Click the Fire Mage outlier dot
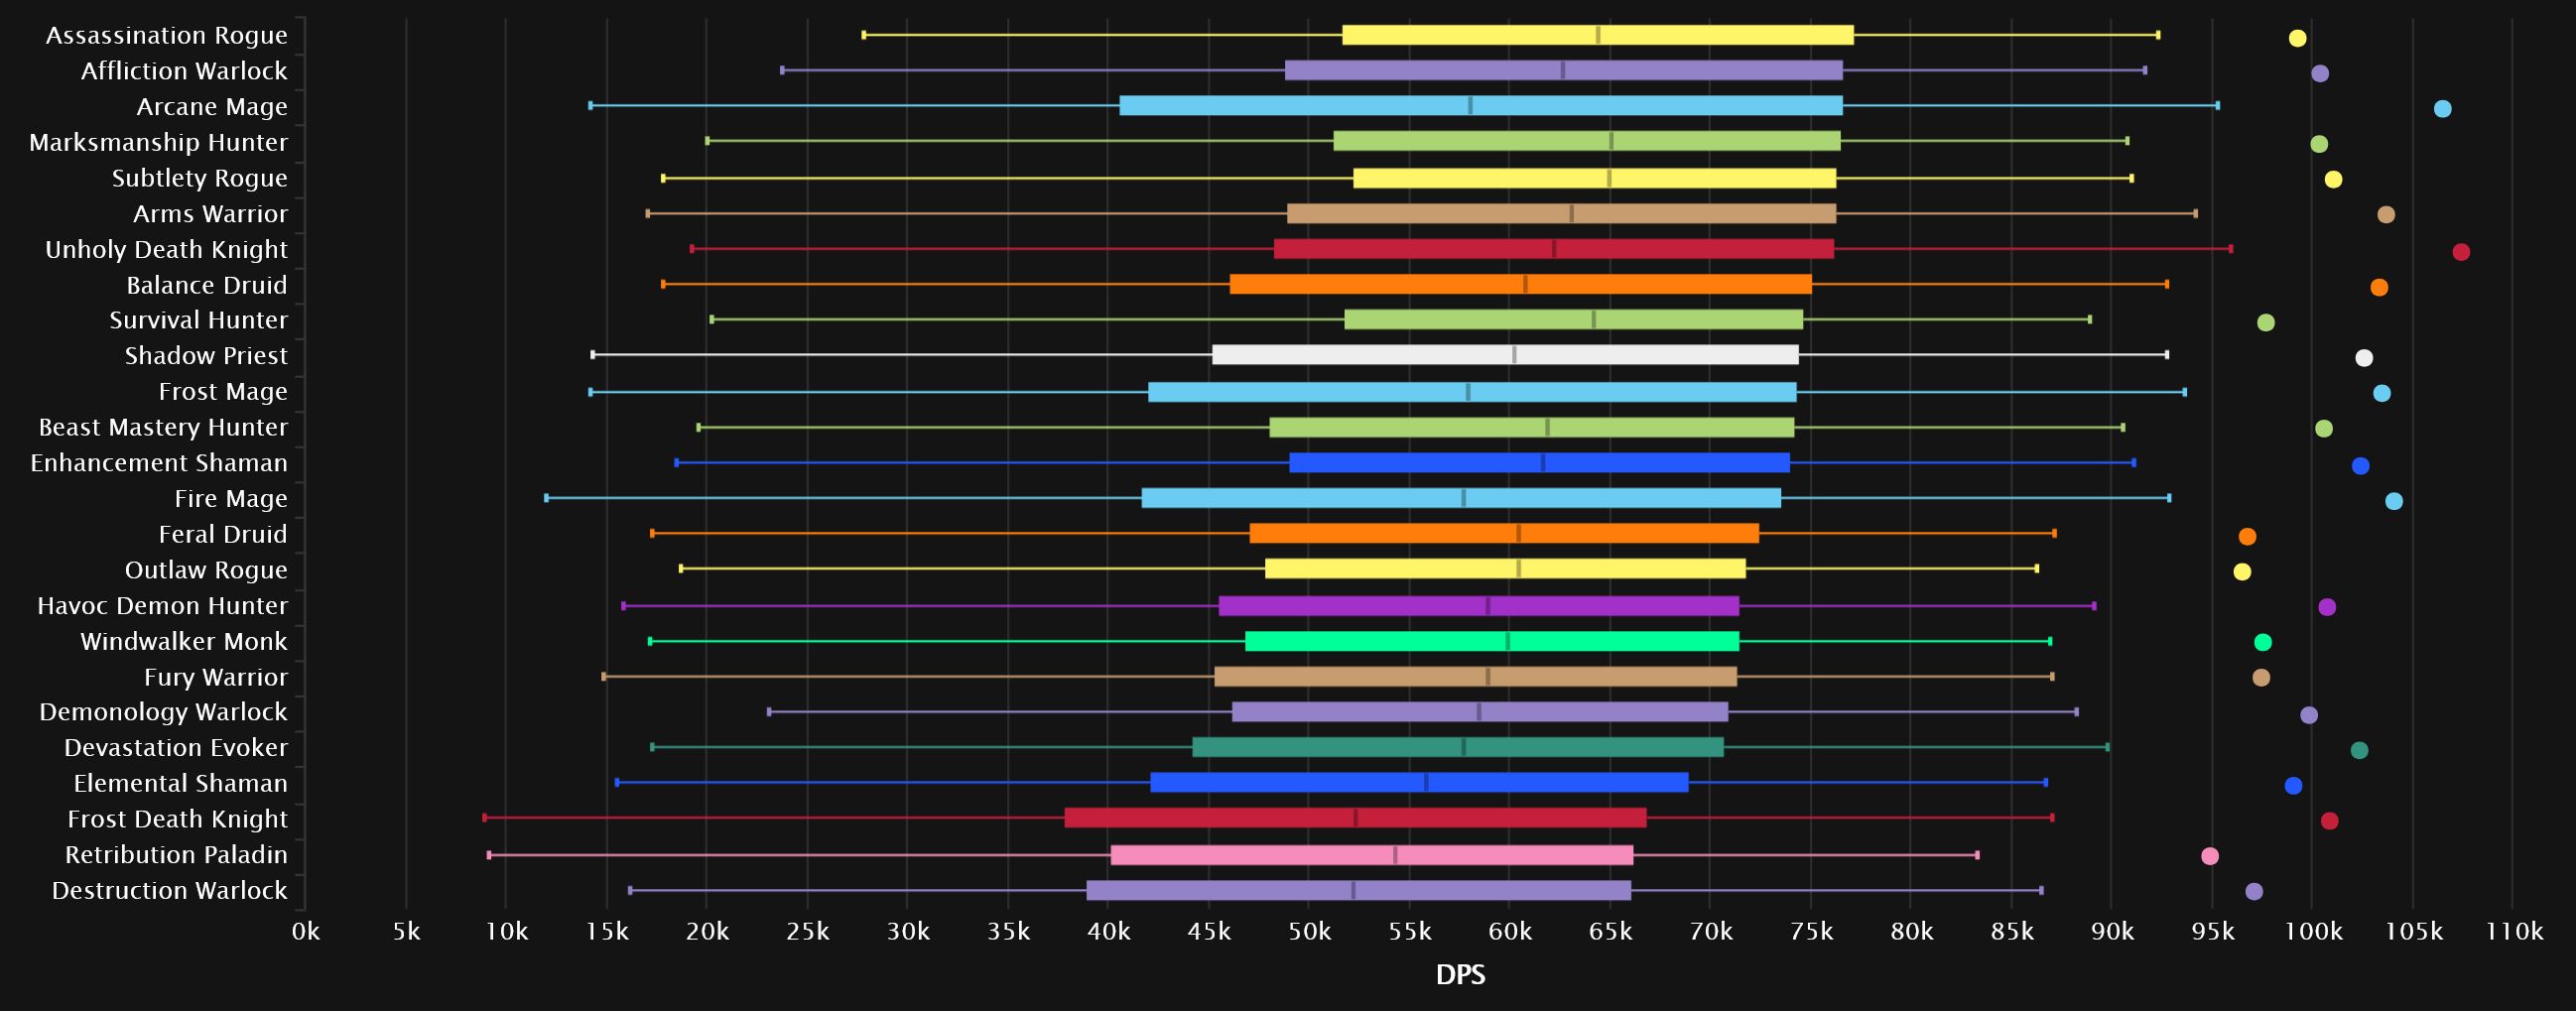Image resolution: width=2576 pixels, height=1011 pixels. [x=2394, y=501]
